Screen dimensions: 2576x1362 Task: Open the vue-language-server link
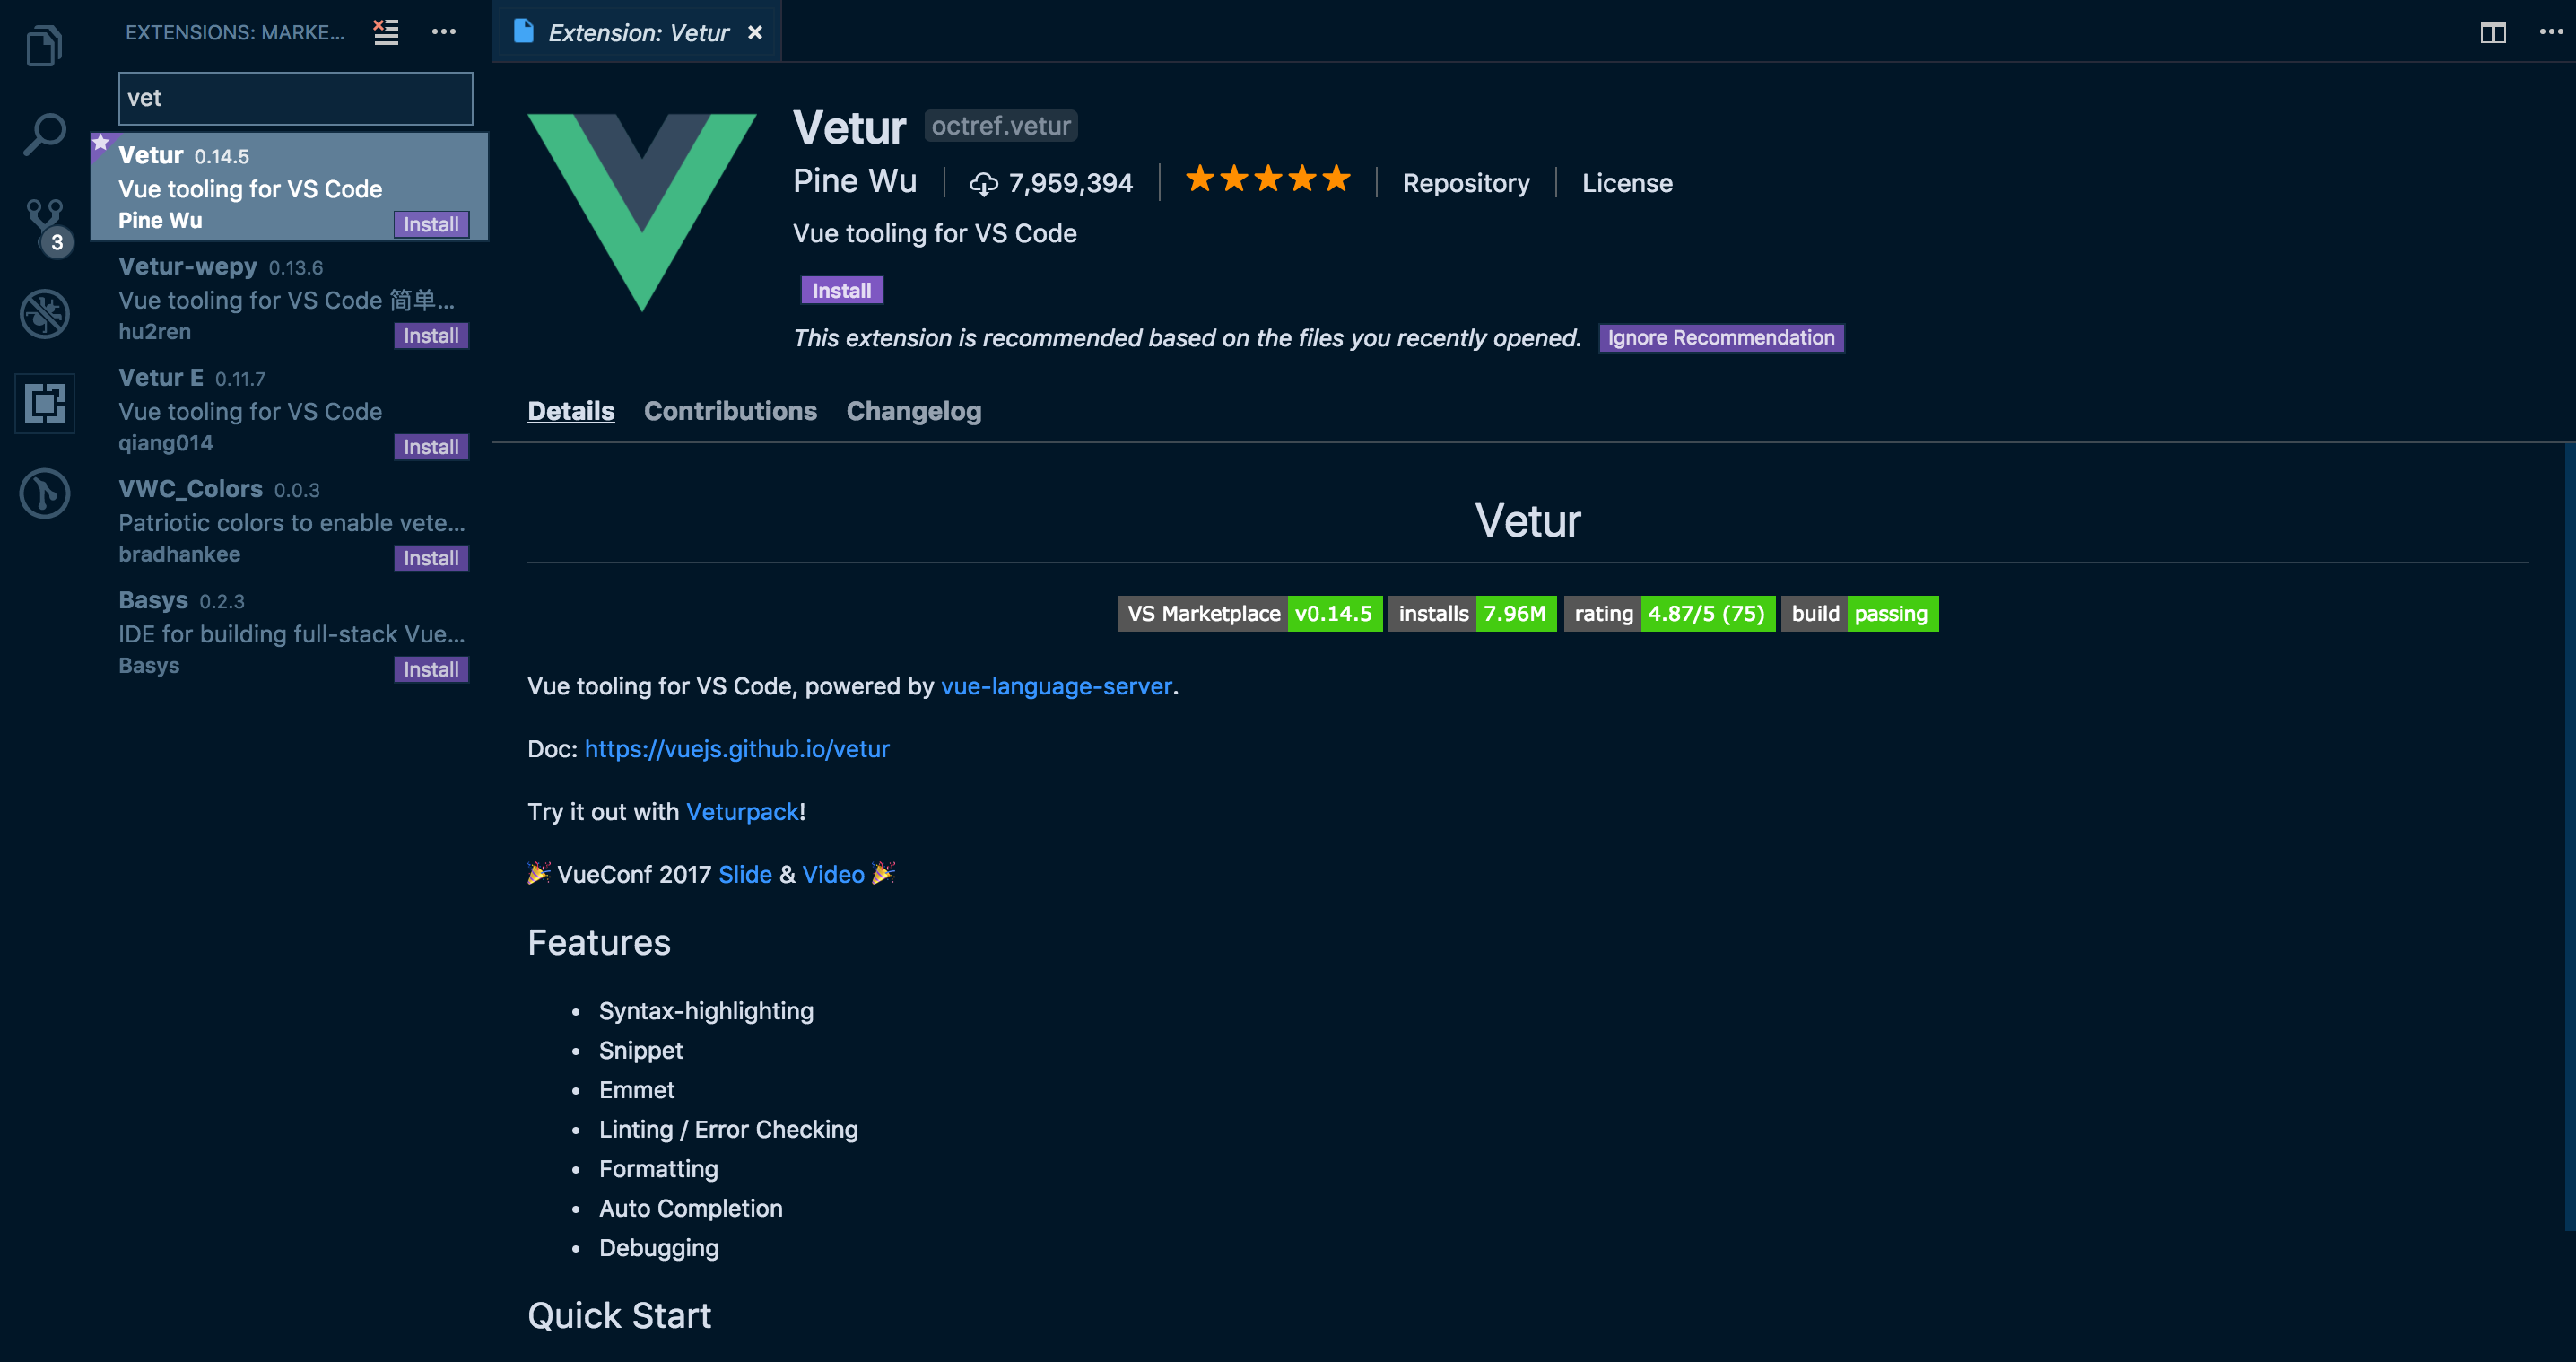tap(1055, 686)
